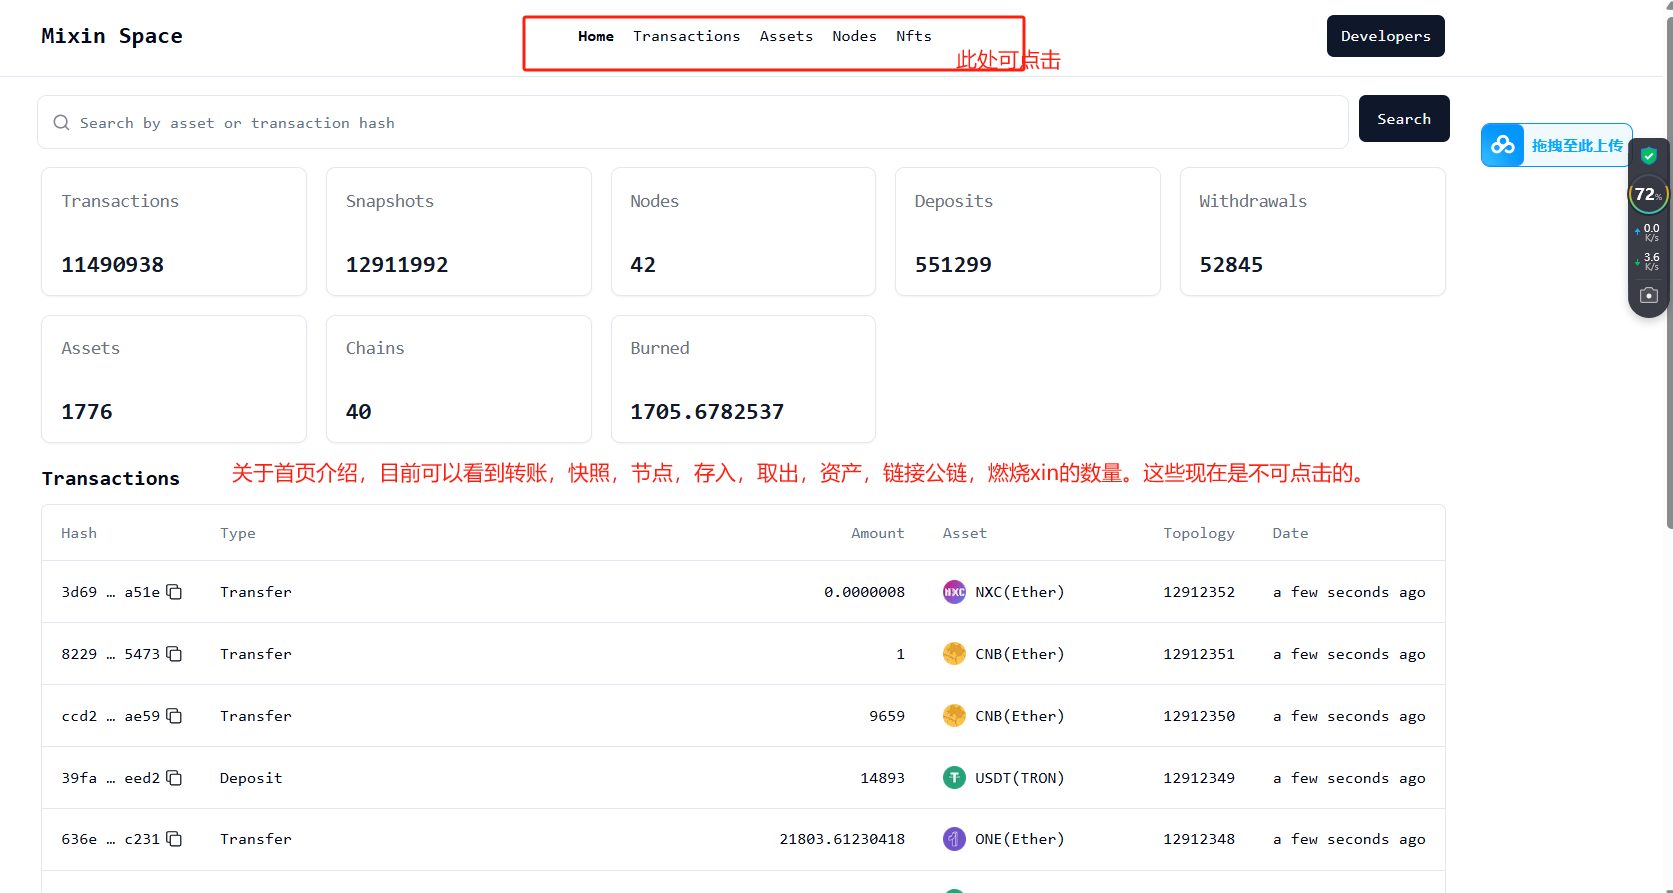Click the Developers button
Viewport: 1673px width, 893px height.
1385,36
